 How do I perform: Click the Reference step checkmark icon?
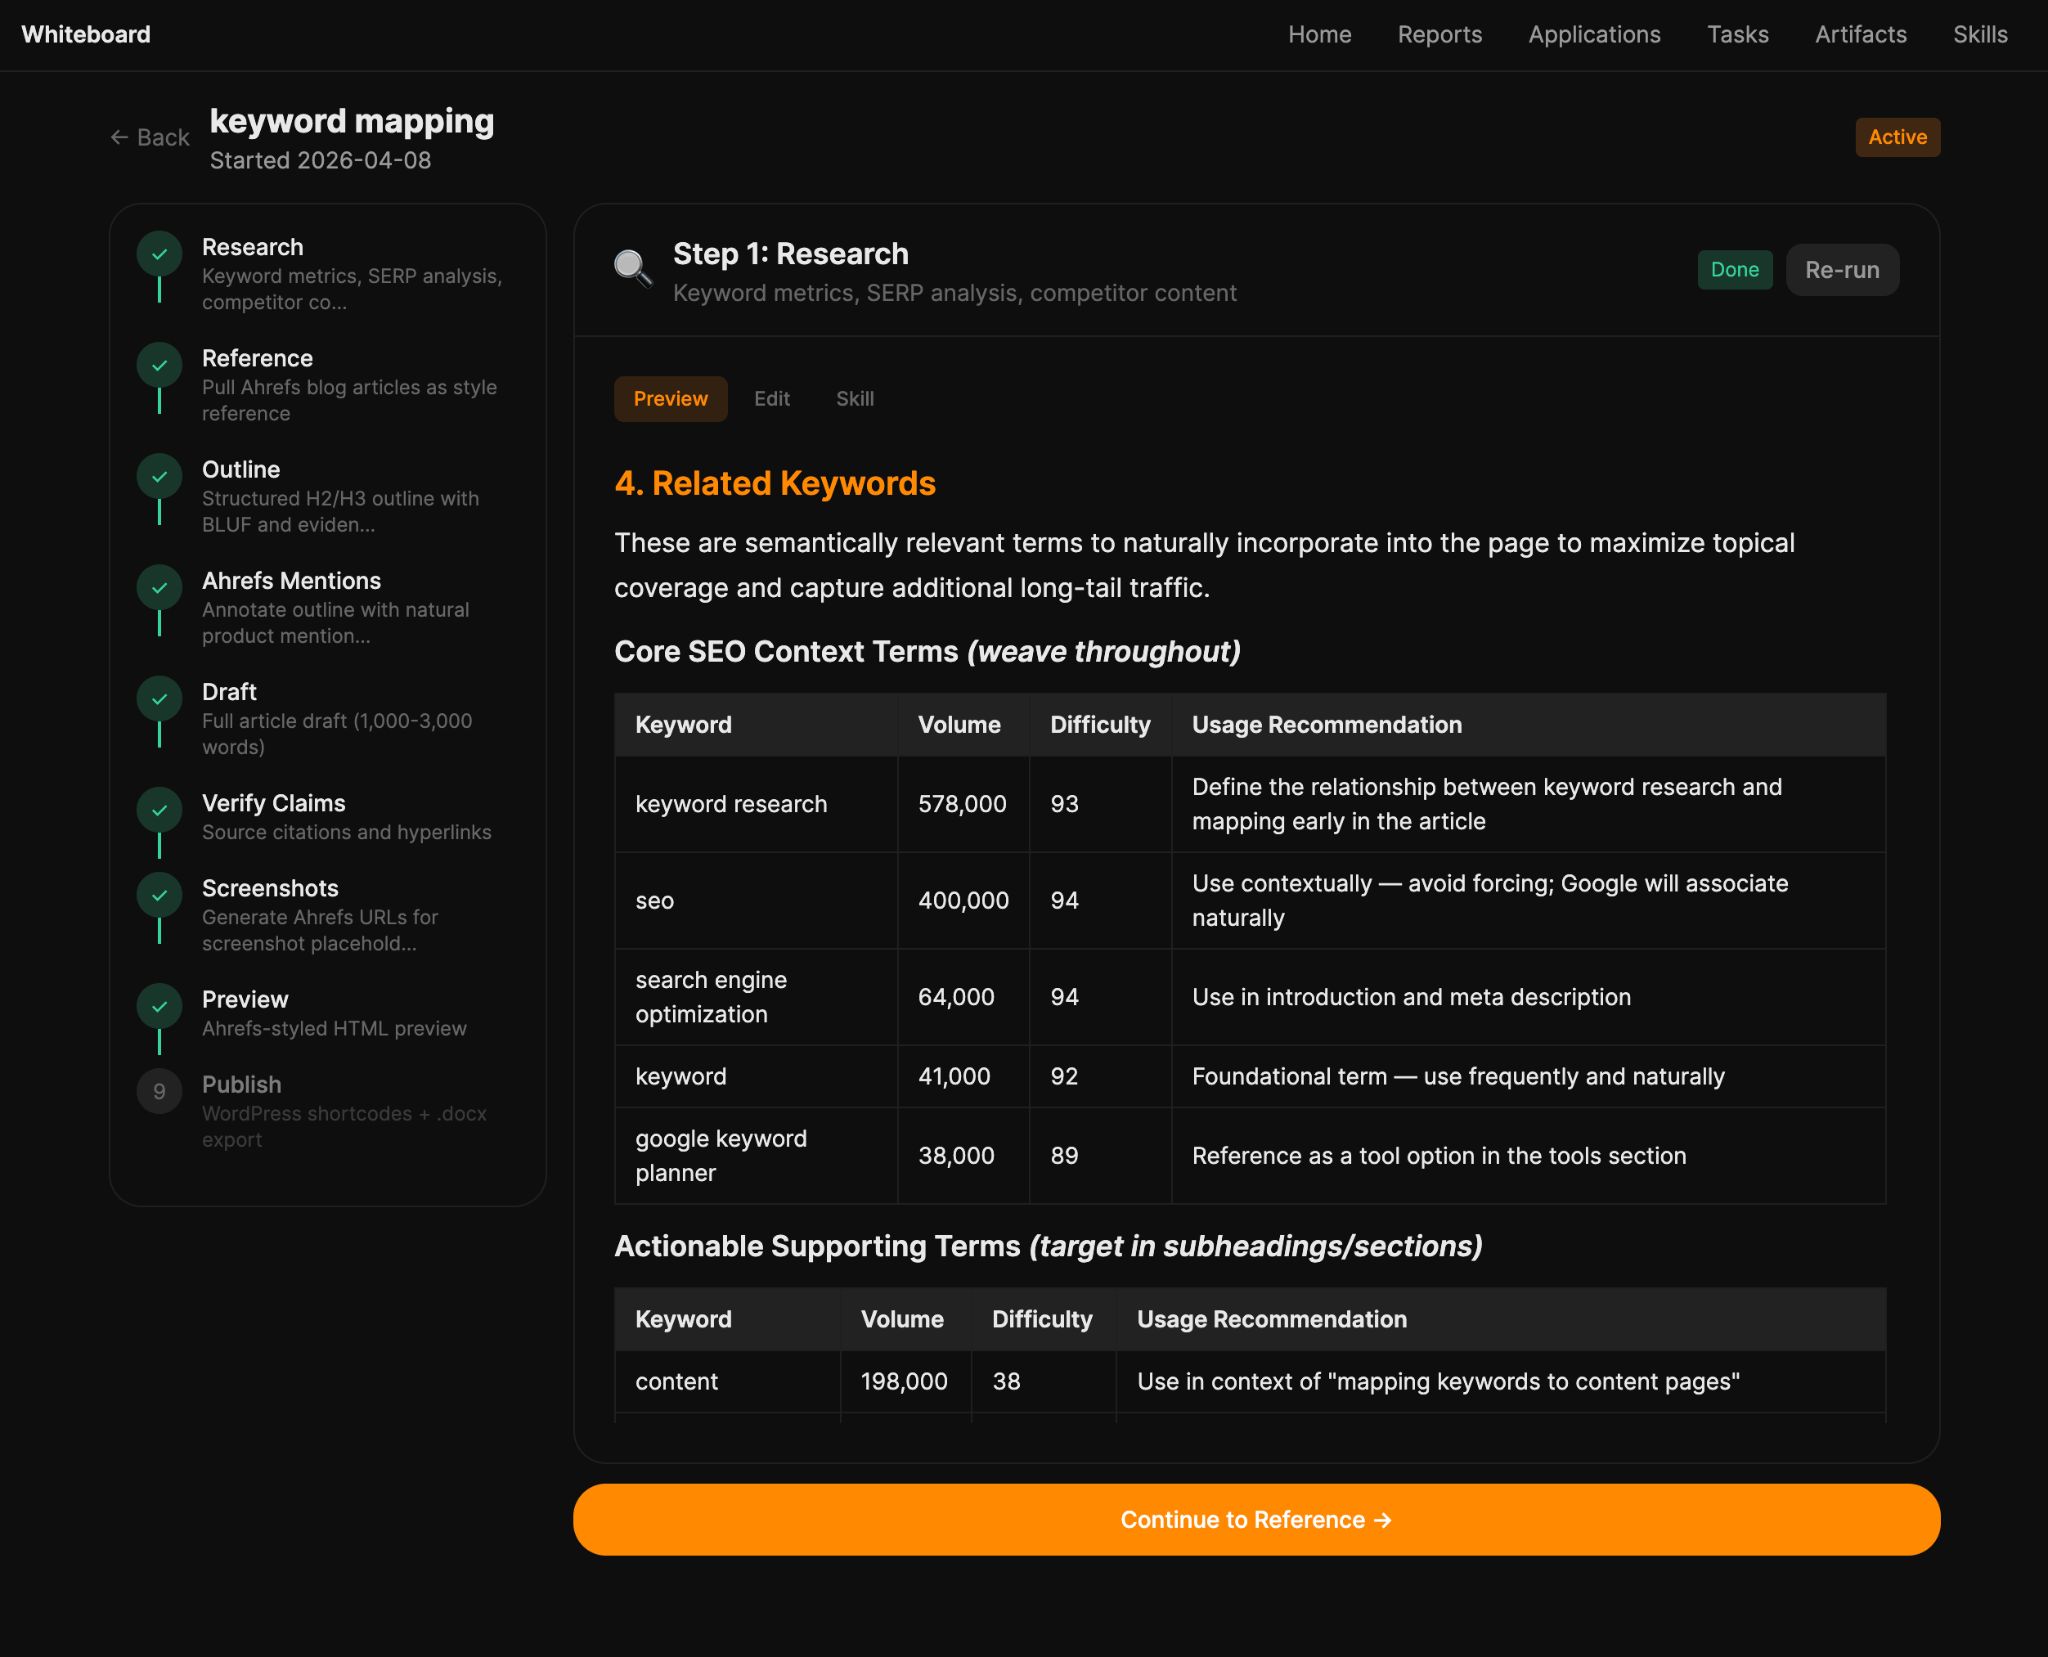pos(159,365)
